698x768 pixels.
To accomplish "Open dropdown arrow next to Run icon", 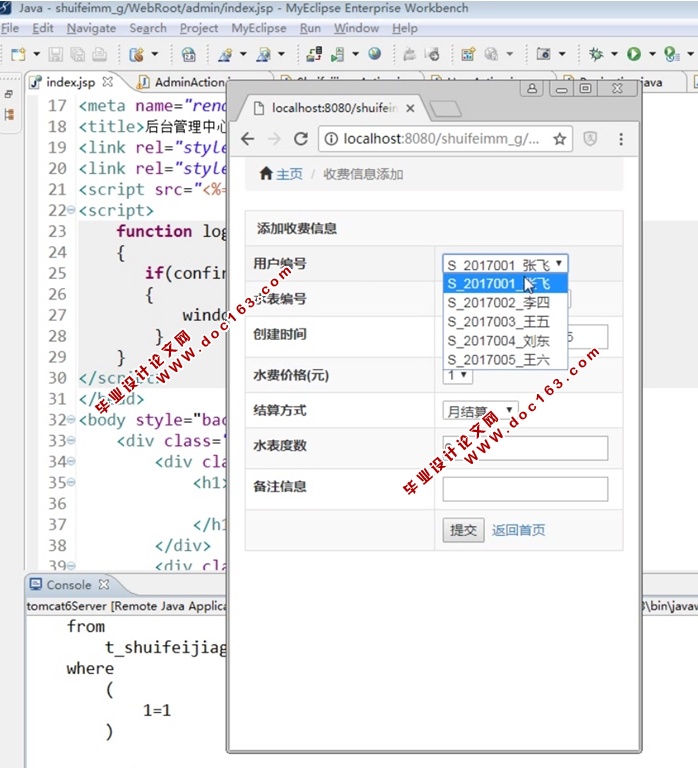I will 652,54.
